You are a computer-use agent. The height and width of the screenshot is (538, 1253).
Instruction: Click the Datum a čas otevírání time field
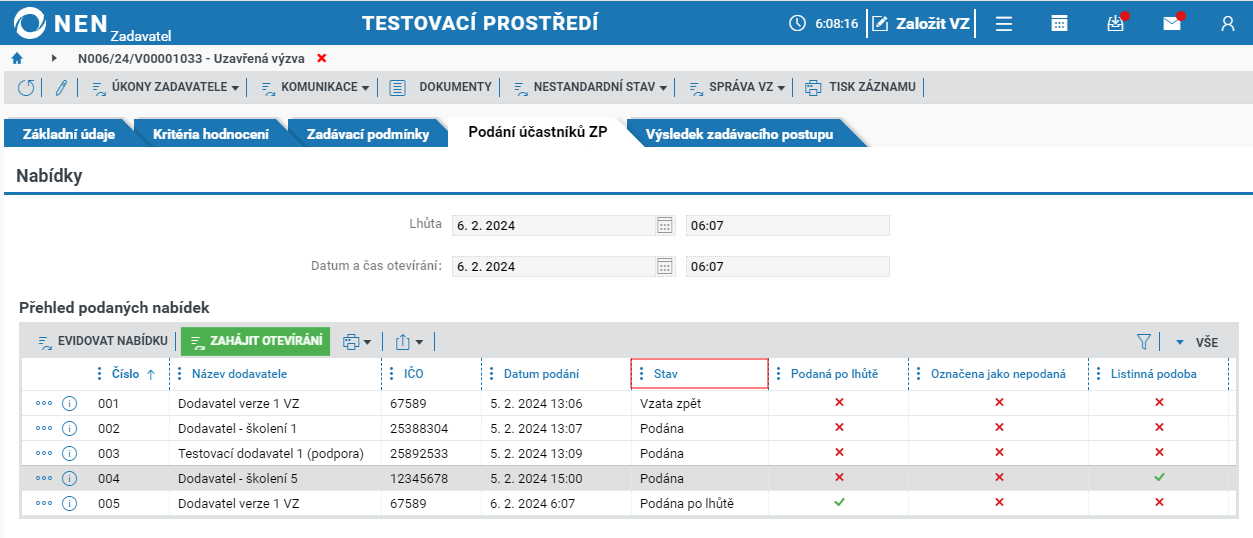coord(787,267)
